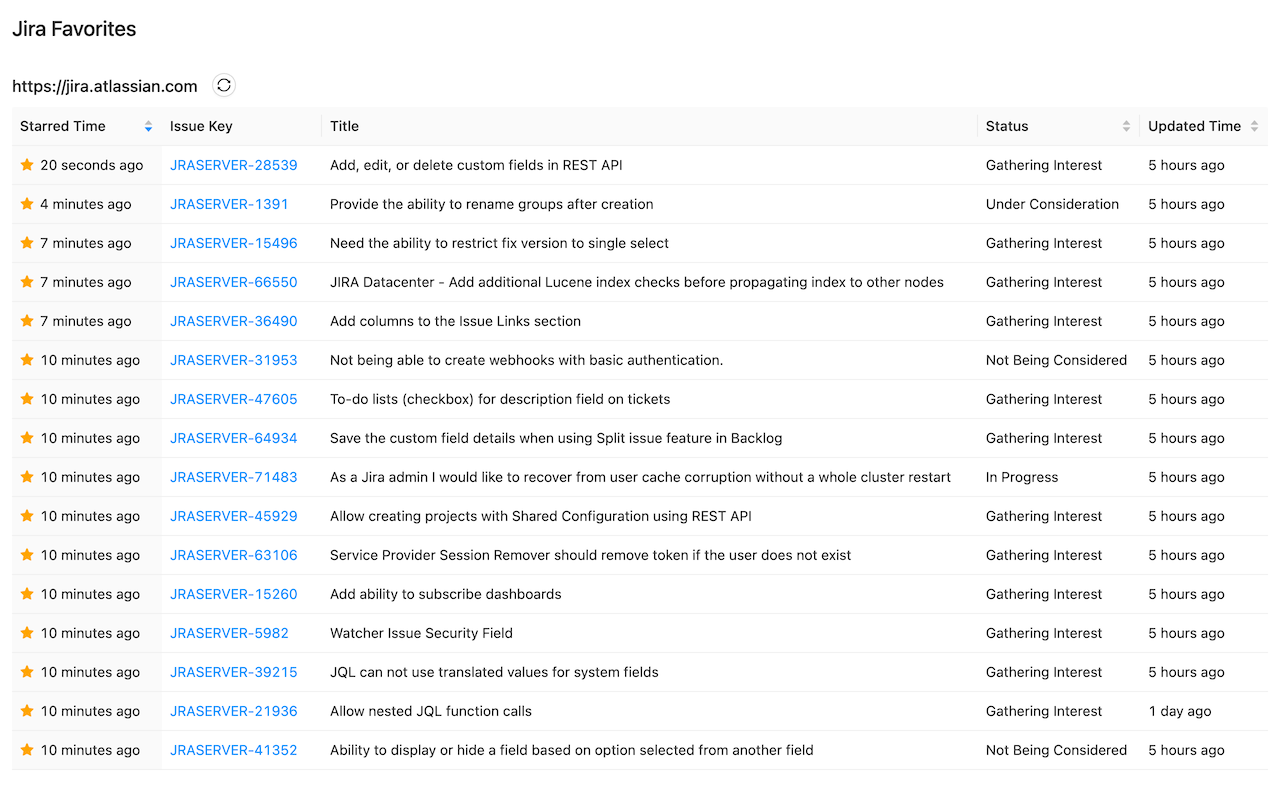Visit issue JRASERVER-5982
This screenshot has width=1280, height=800.
[x=229, y=633]
